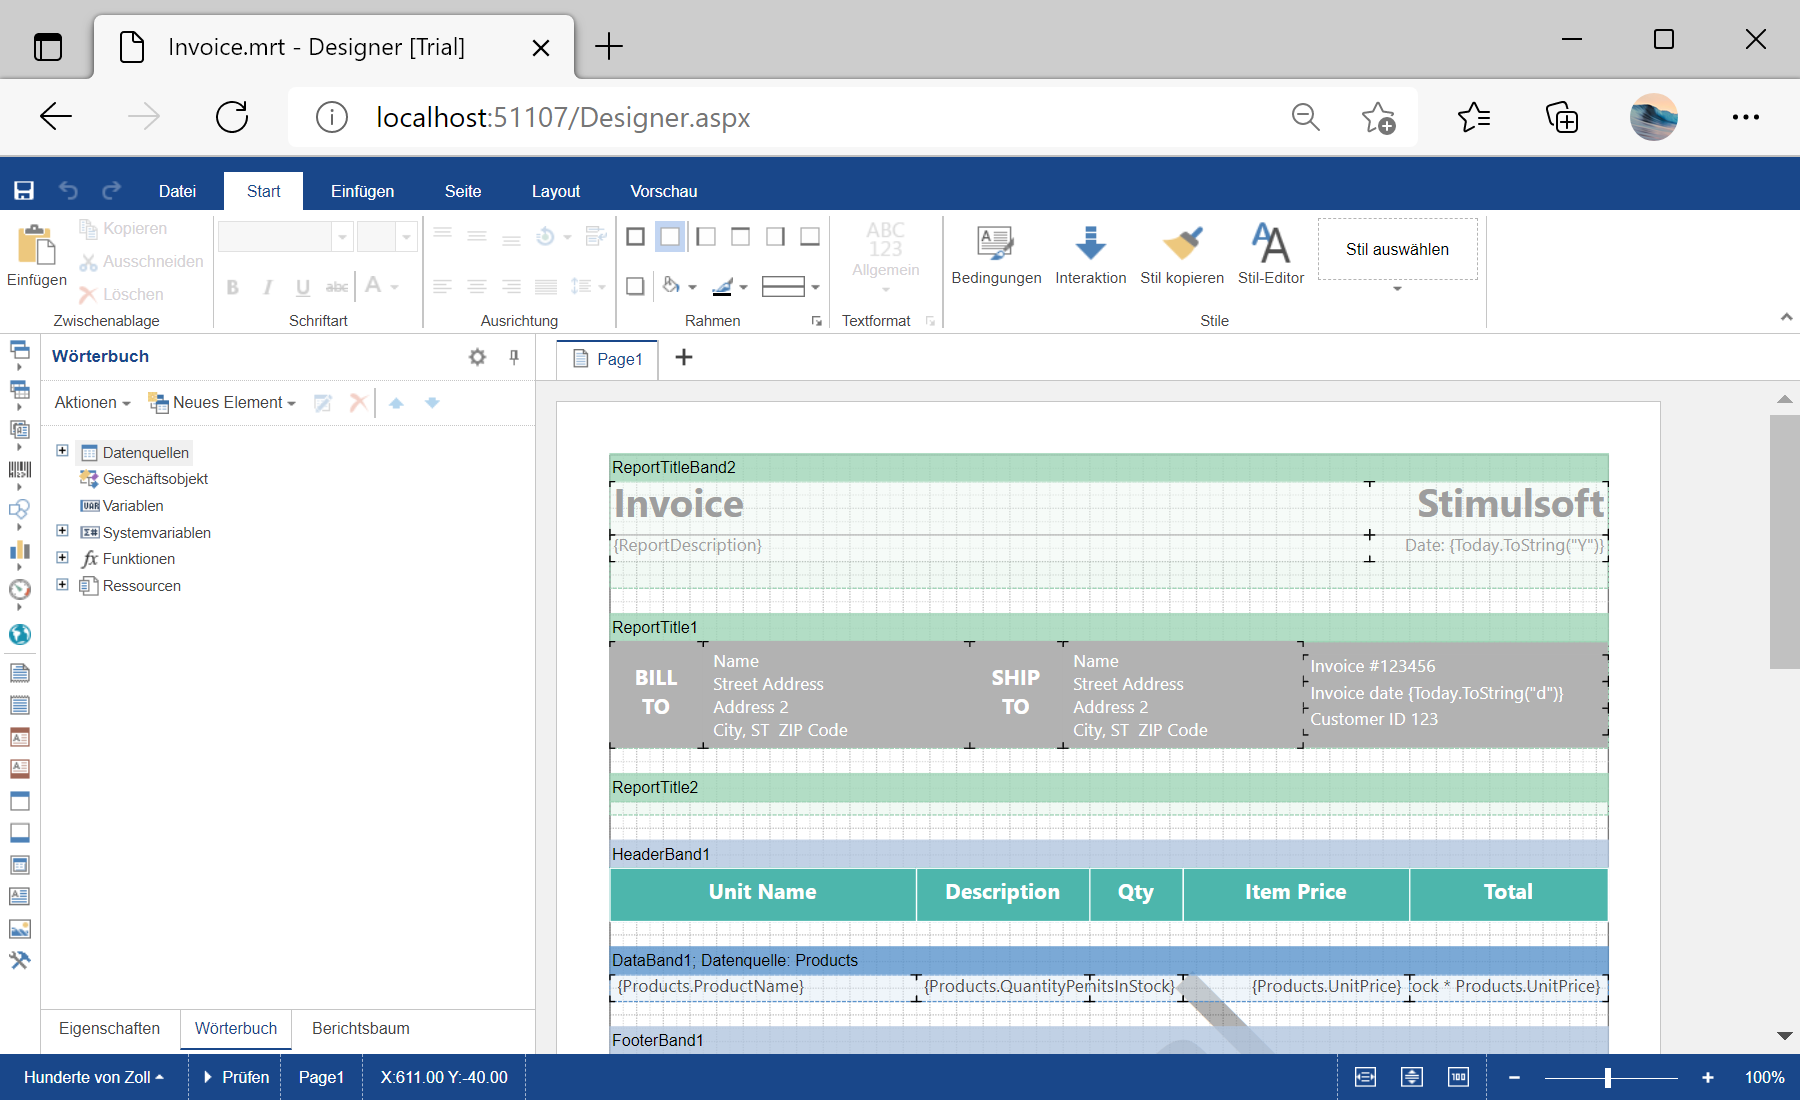Select the bands category icon in sidebar

[x=19, y=349]
